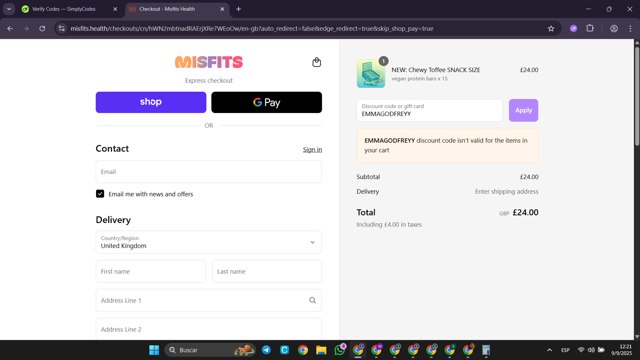Open the Chrome profile avatar icon
This screenshot has height=360, width=640.
click(x=614, y=29)
